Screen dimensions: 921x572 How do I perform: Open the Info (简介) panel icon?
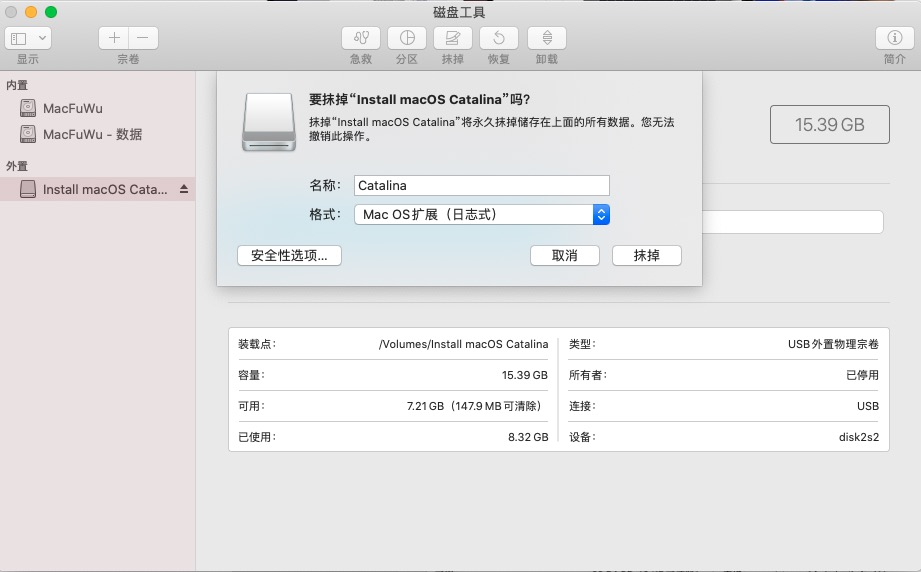(894, 38)
